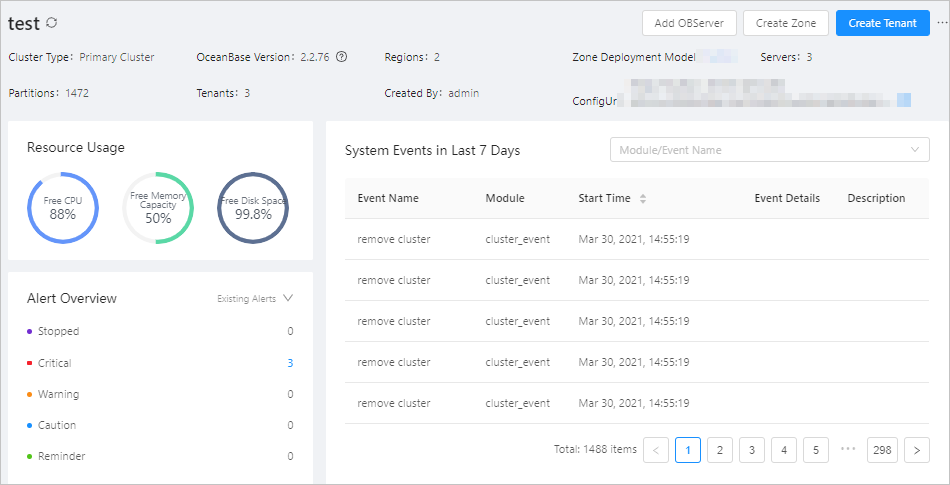Click the Total: 1488 items label
Image resolution: width=950 pixels, height=485 pixels.
pyautogui.click(x=595, y=449)
